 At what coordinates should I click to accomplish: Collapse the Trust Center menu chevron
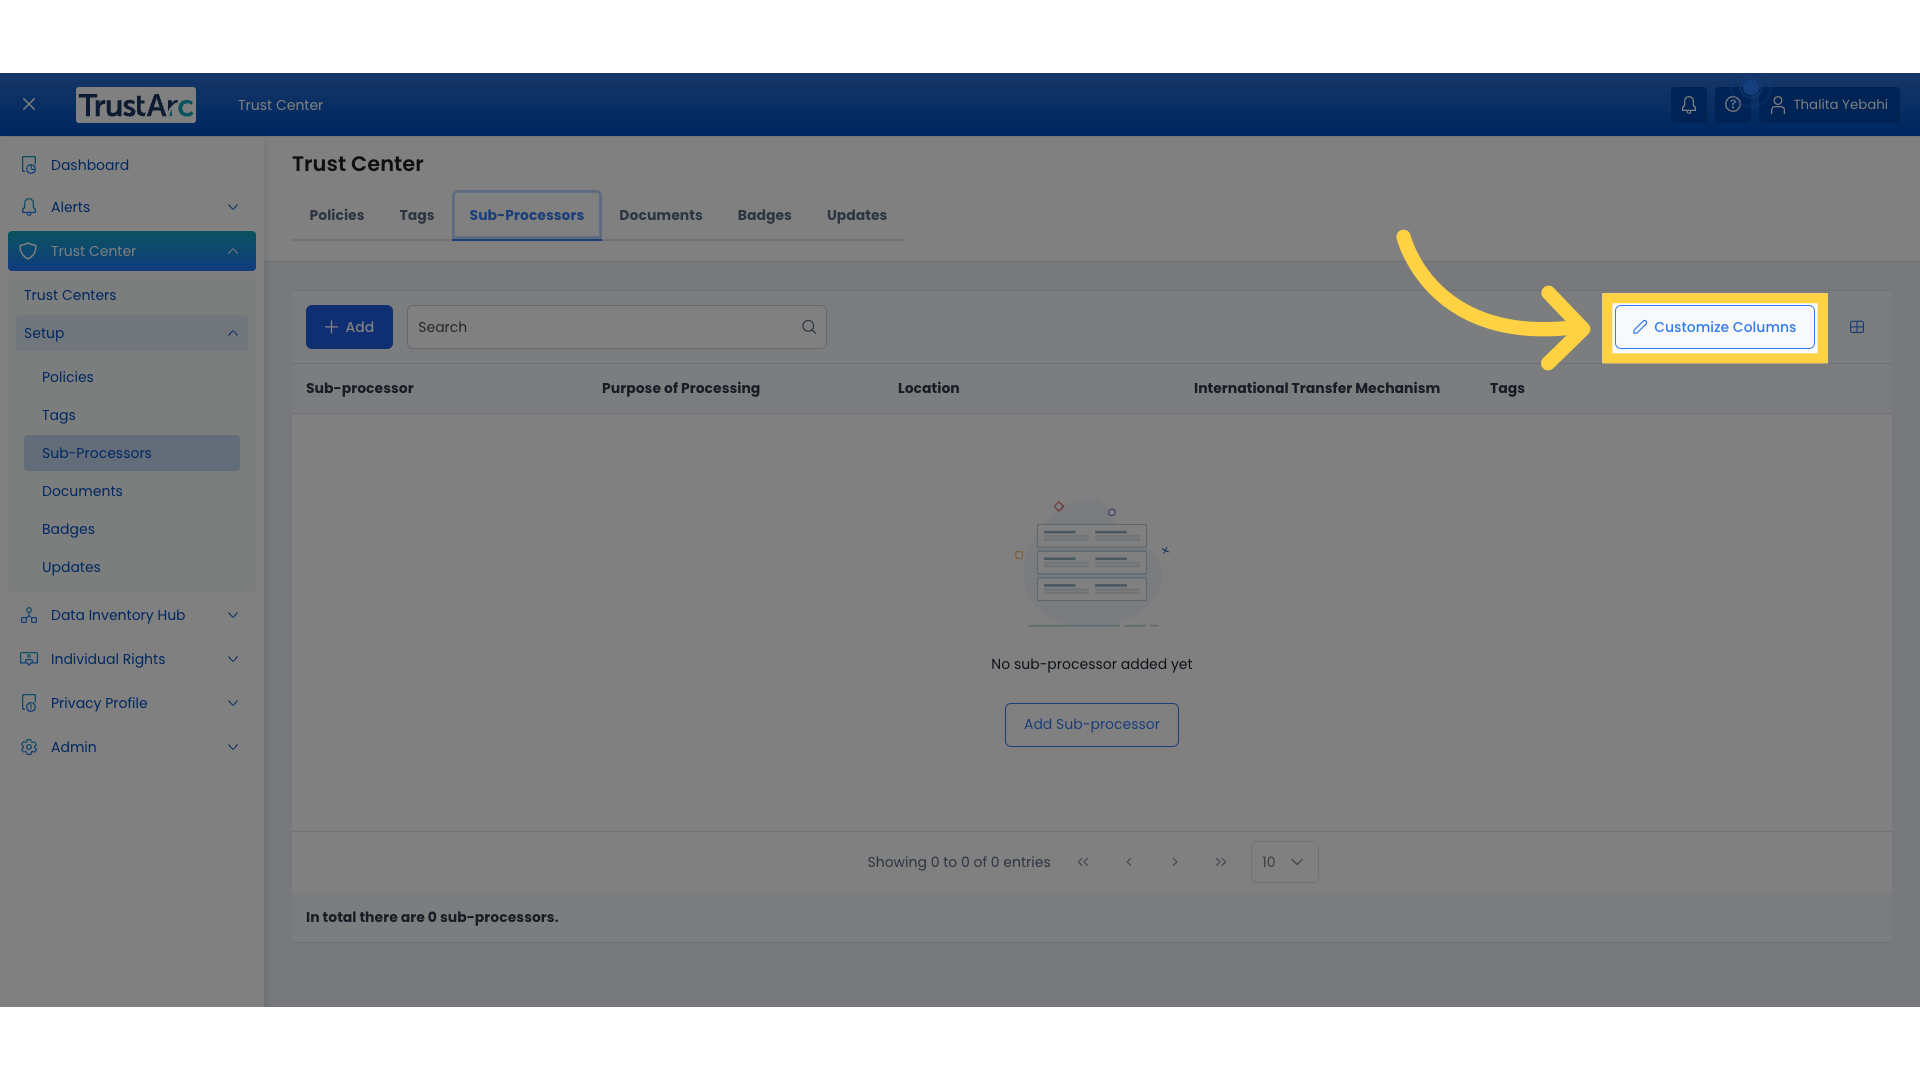coord(233,251)
